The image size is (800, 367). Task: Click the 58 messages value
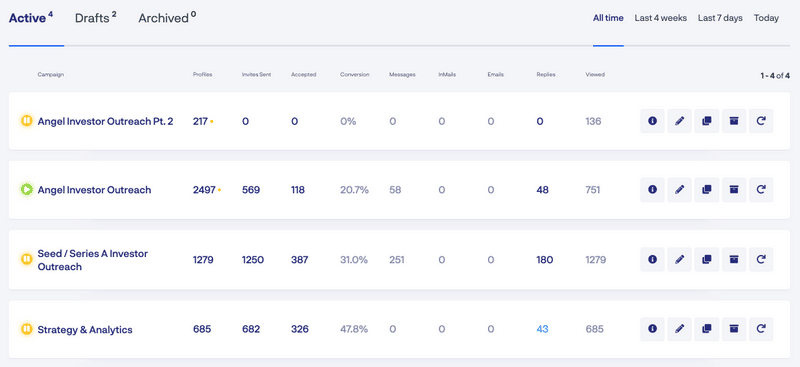[395, 190]
